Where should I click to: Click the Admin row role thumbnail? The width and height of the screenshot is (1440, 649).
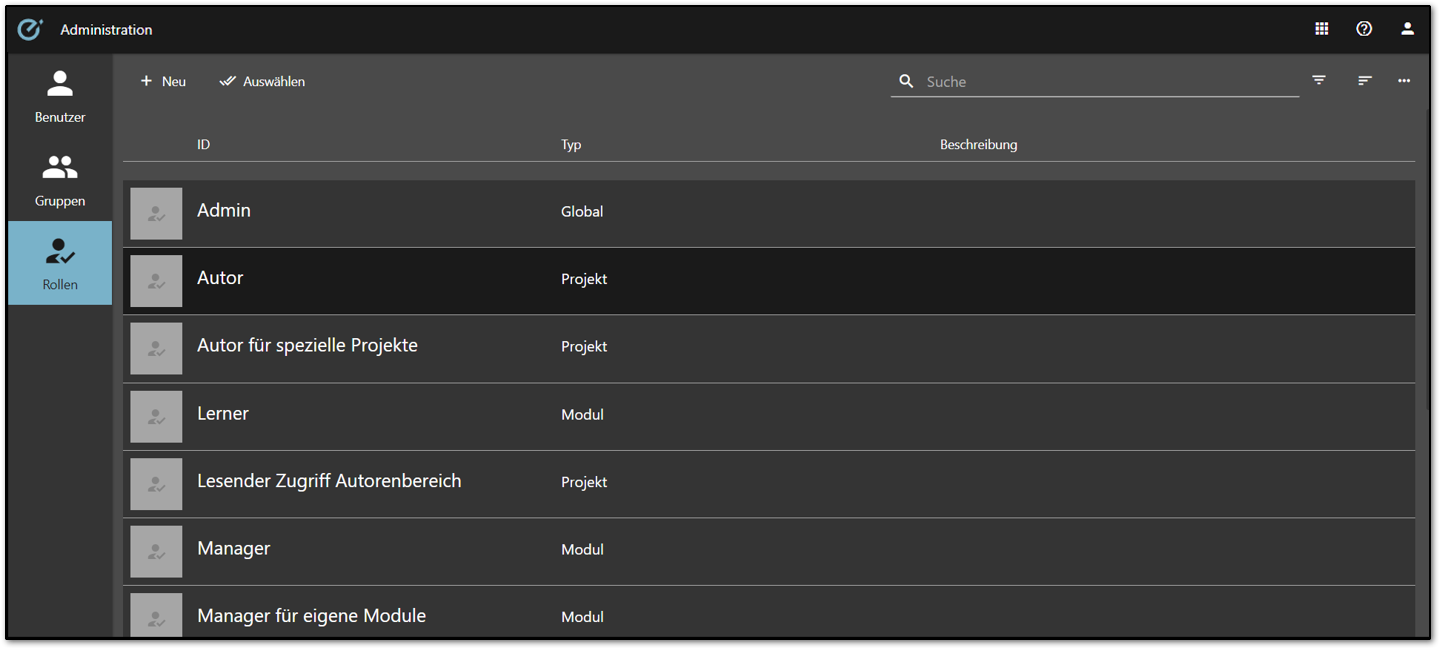[x=156, y=213]
